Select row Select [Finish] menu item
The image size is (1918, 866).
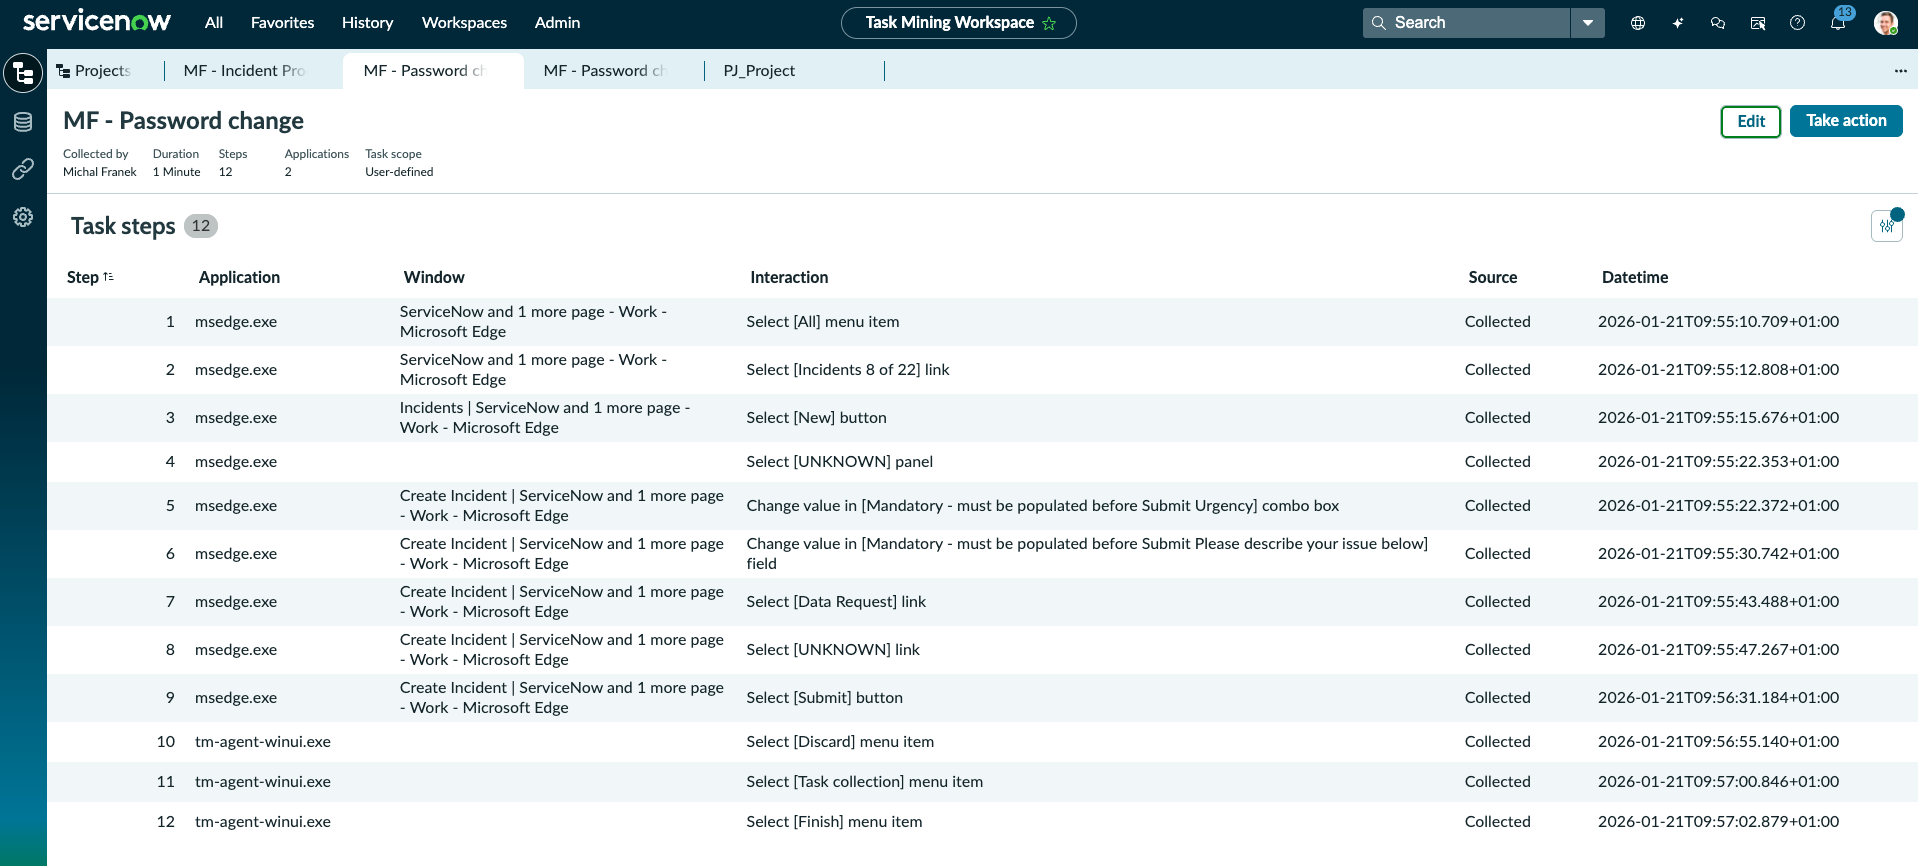(x=982, y=822)
